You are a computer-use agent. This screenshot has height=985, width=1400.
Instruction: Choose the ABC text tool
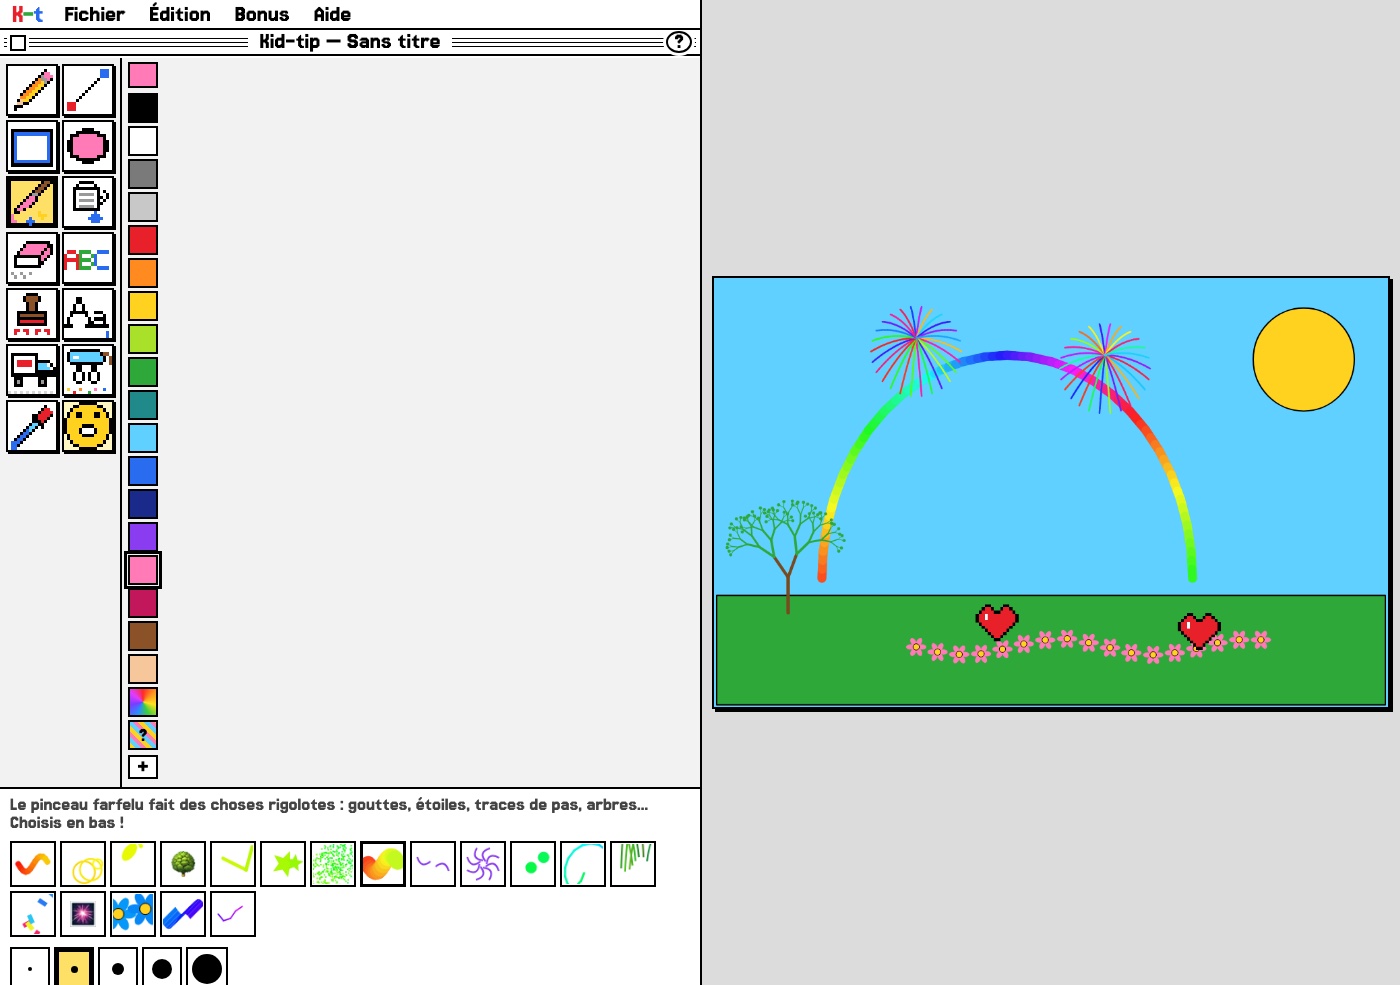(x=89, y=258)
